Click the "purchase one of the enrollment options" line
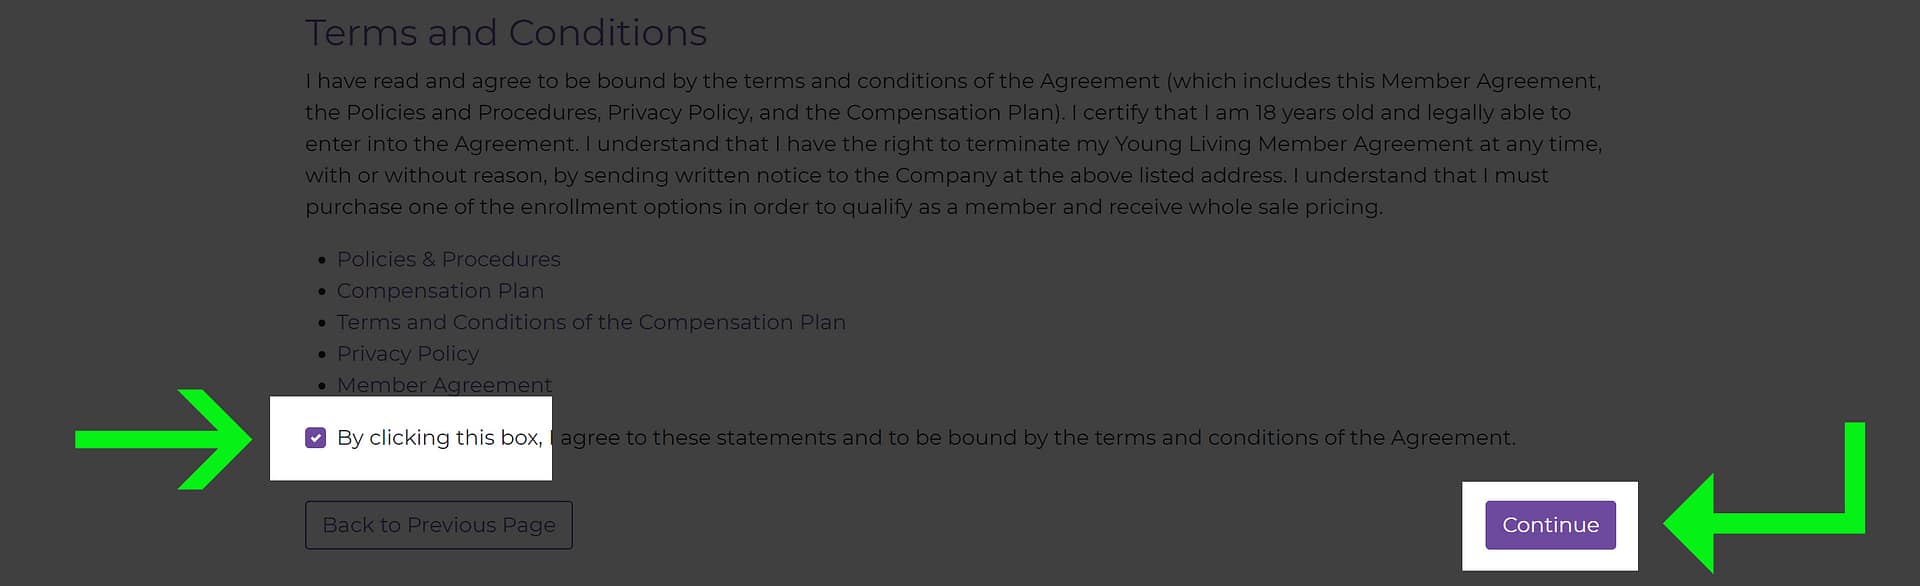 (x=843, y=207)
